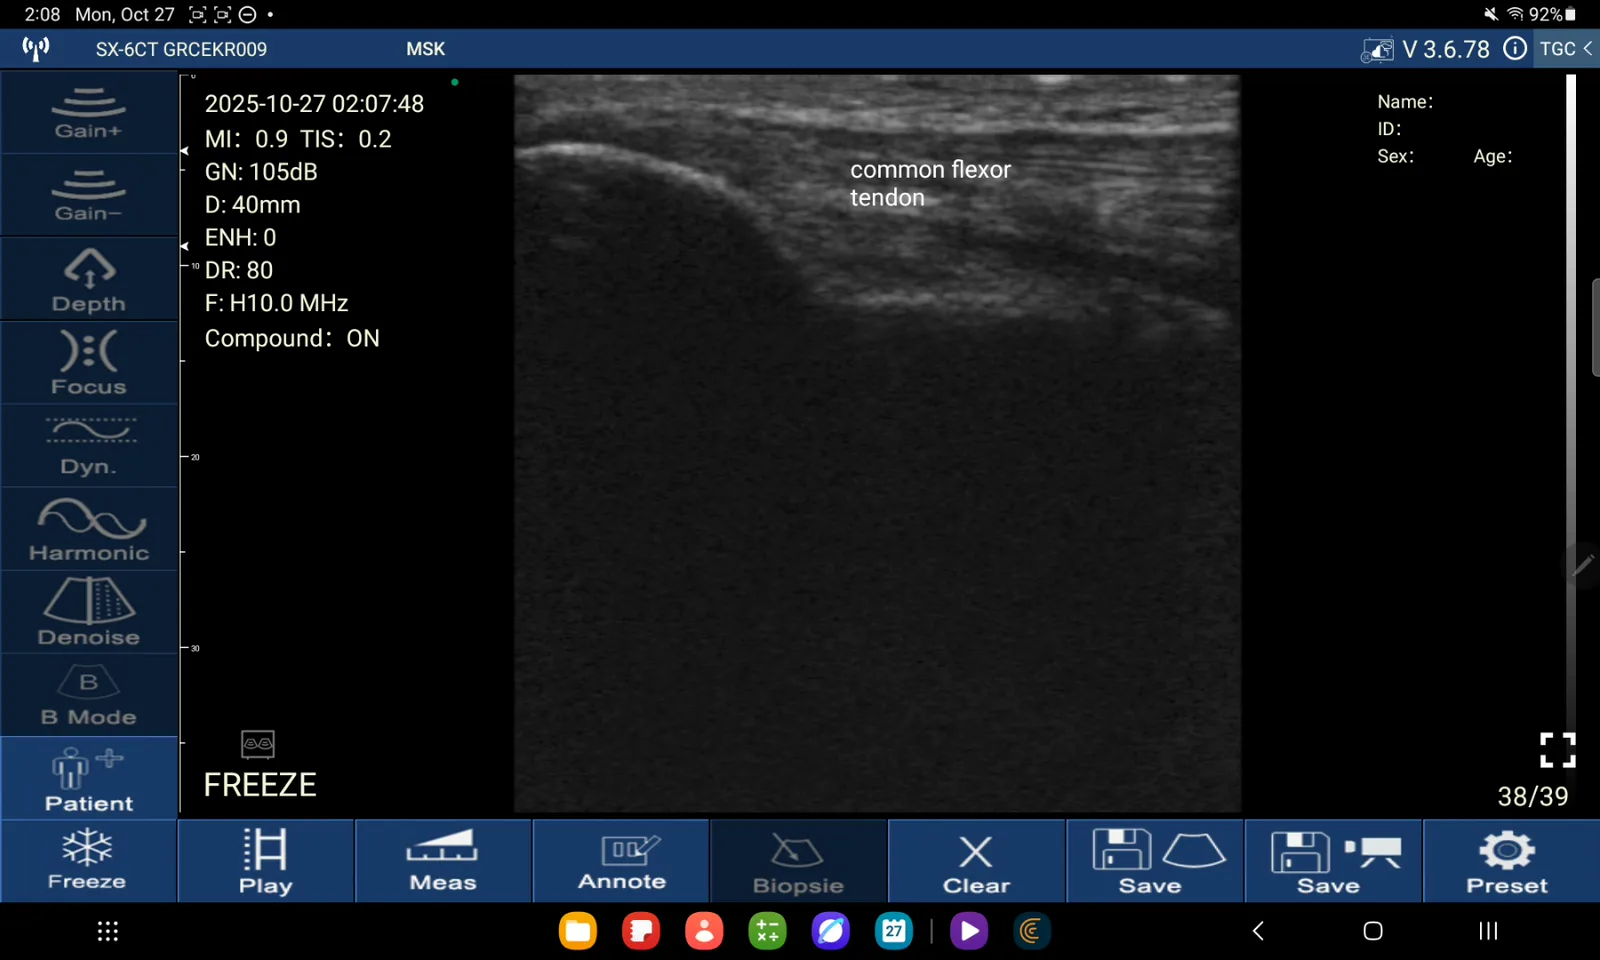
Task: Tap the cine frame counter 38/39
Action: coord(1532,797)
